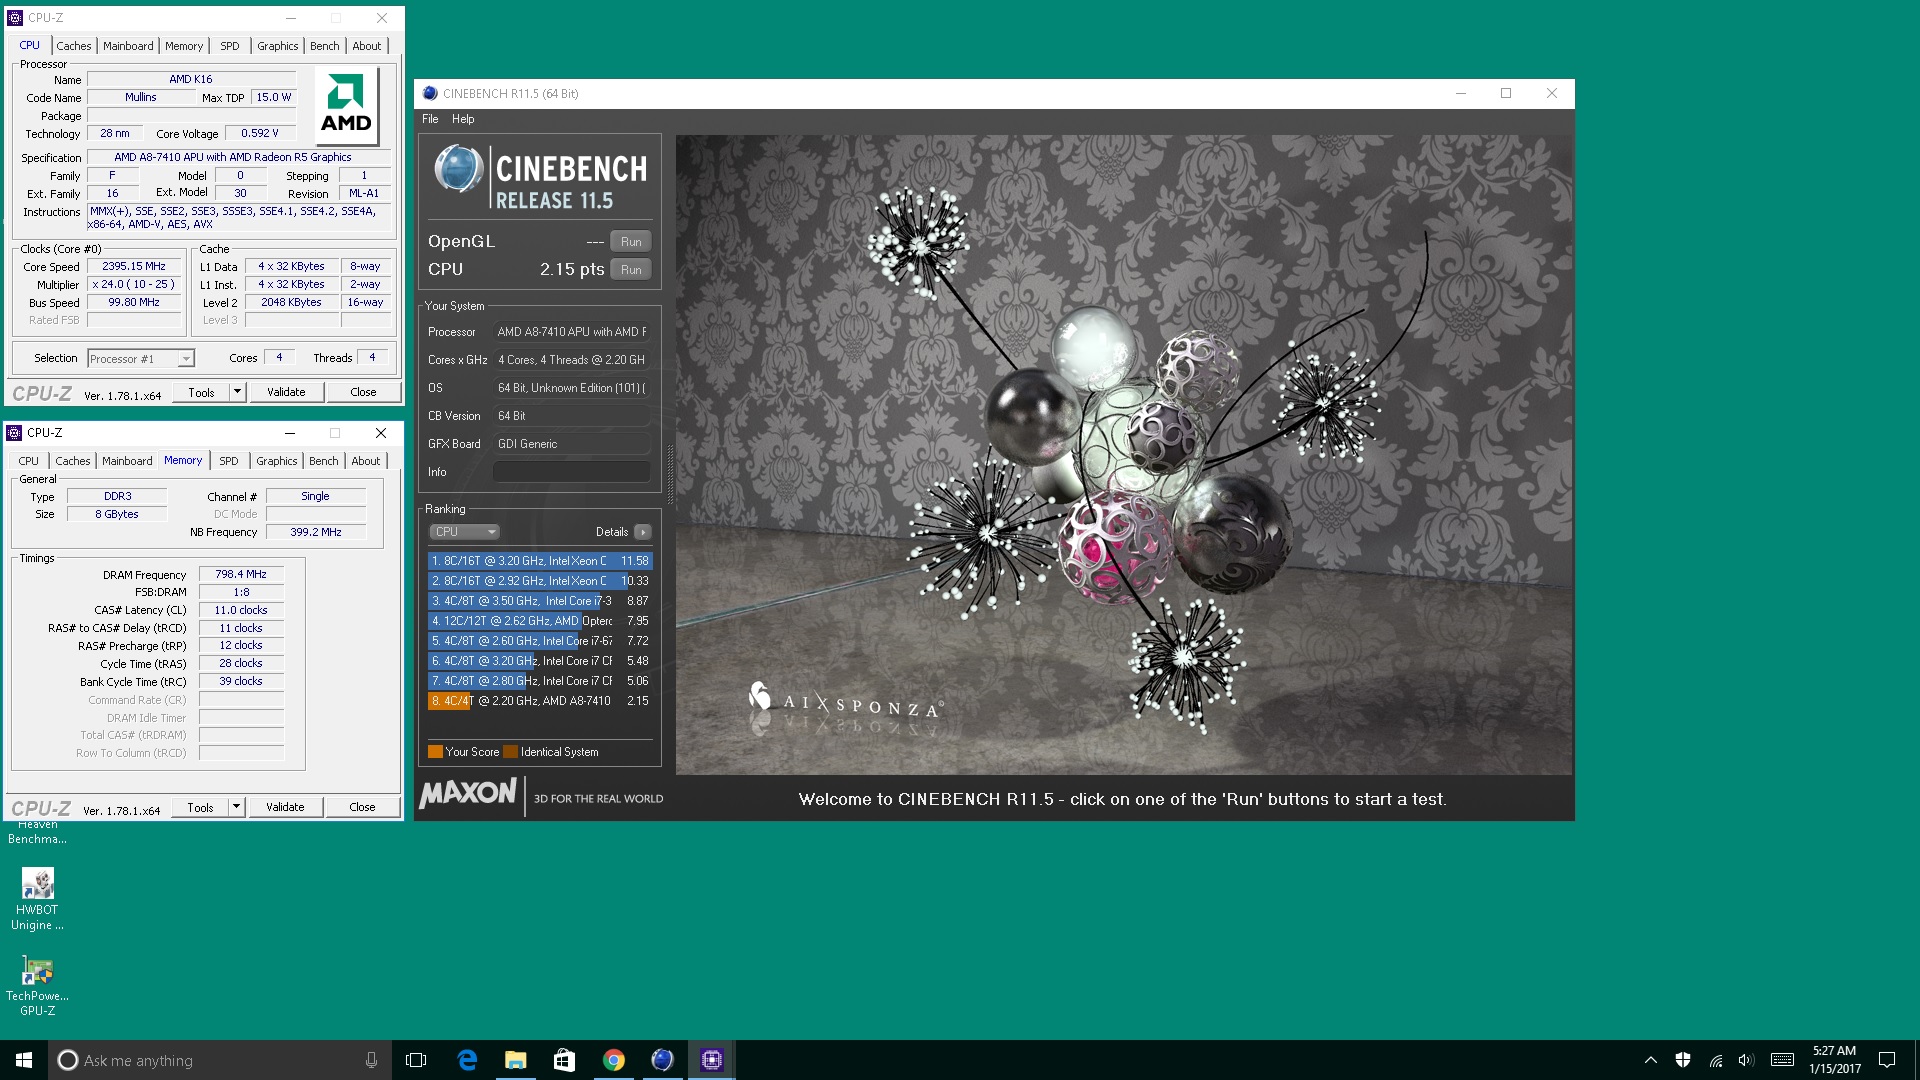Open TechPowerUp GPU-Z desktop shortcut
Image resolution: width=1920 pixels, height=1080 pixels.
(x=37, y=985)
